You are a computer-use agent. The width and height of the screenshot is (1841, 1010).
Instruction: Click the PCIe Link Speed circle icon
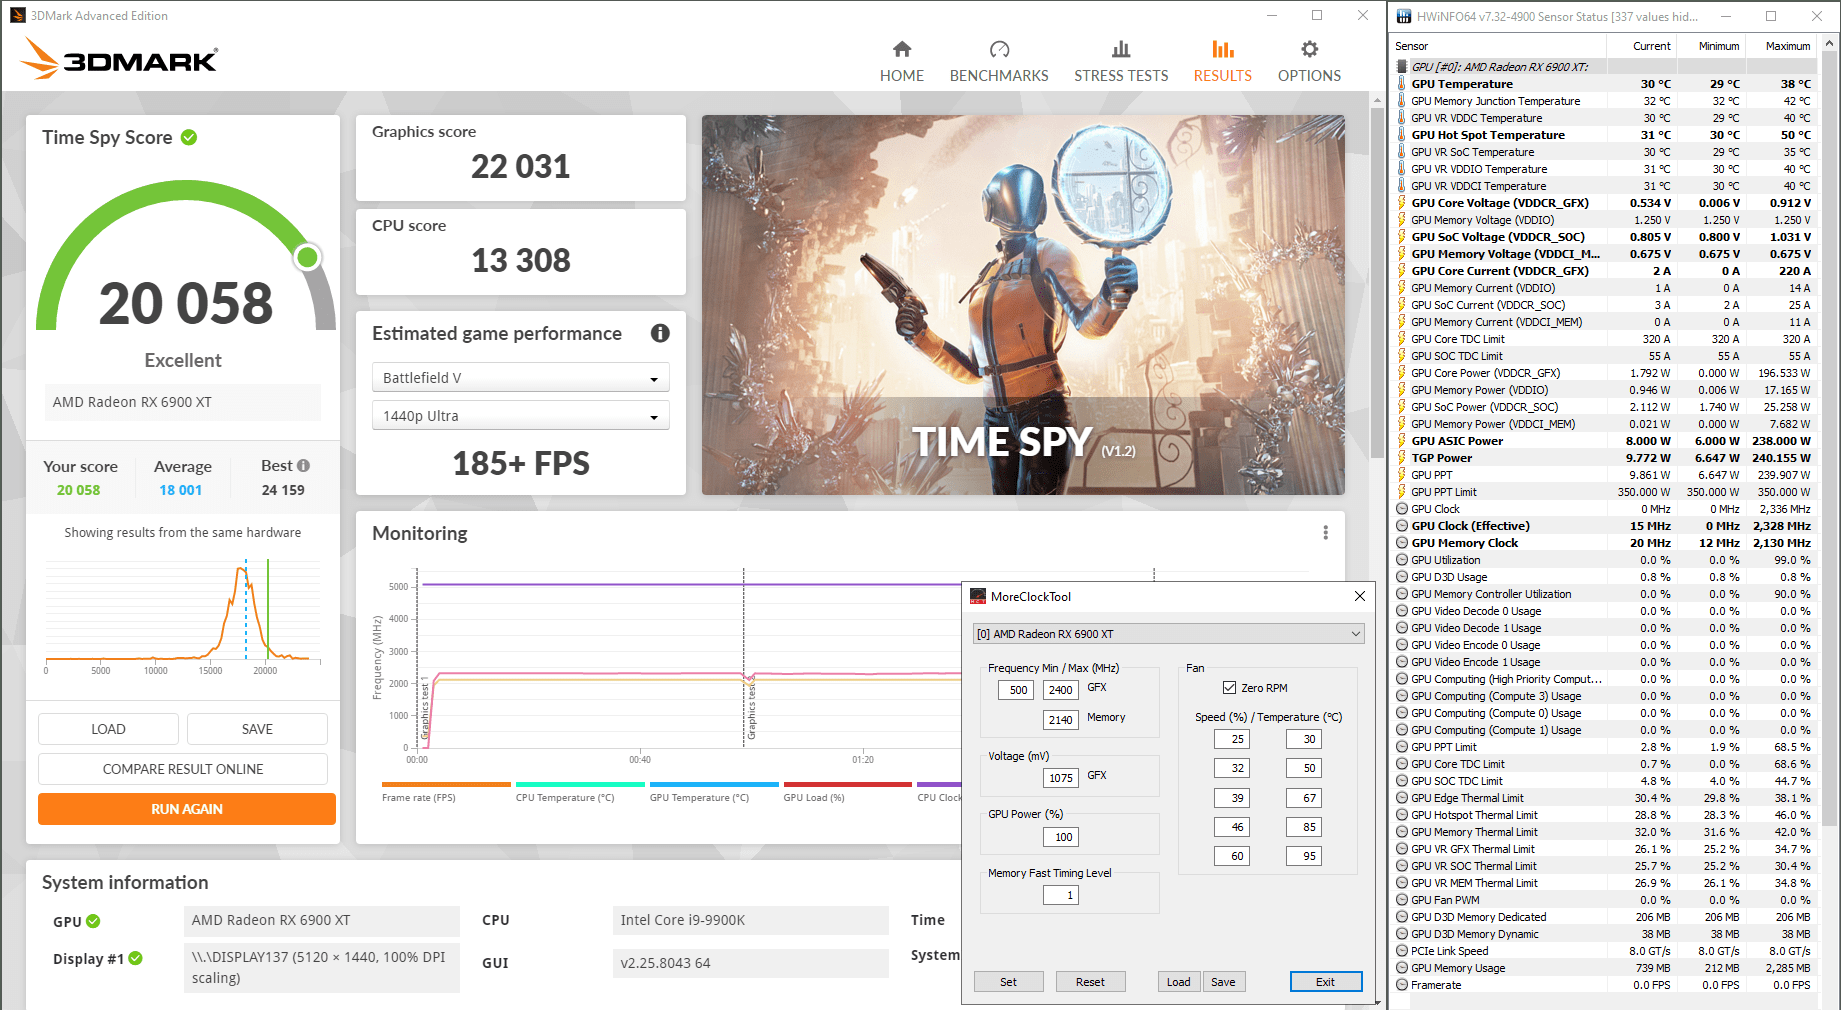(1402, 951)
